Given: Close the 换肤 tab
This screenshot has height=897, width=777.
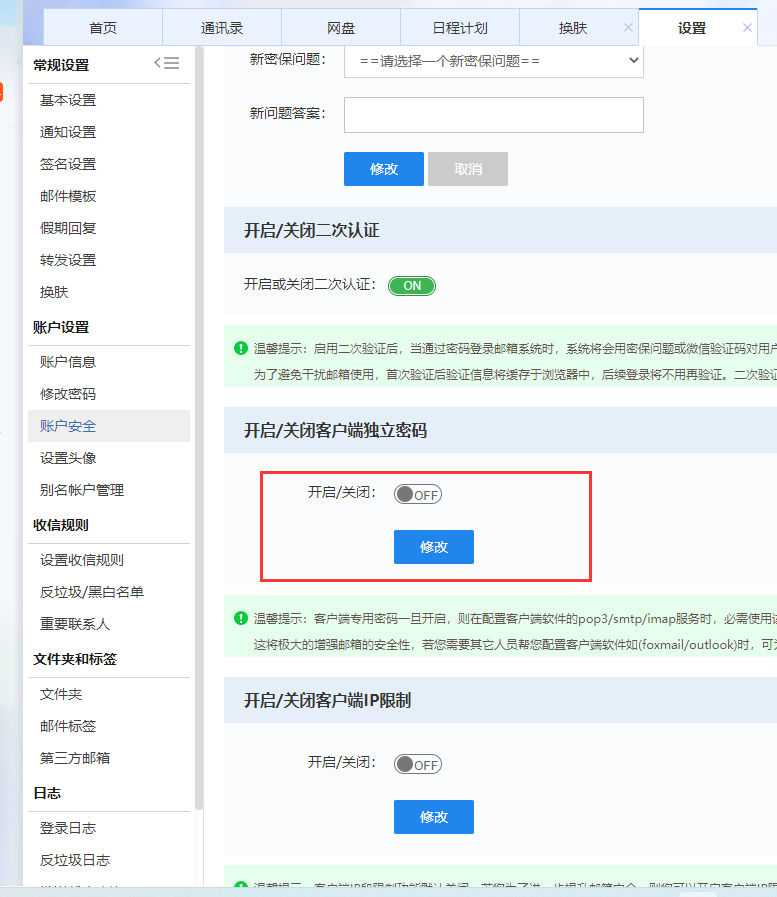Looking at the screenshot, I should click(x=628, y=28).
